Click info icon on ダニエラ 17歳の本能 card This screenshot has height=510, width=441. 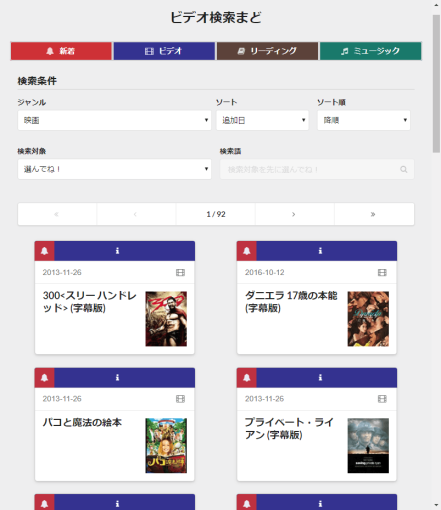coord(320,251)
